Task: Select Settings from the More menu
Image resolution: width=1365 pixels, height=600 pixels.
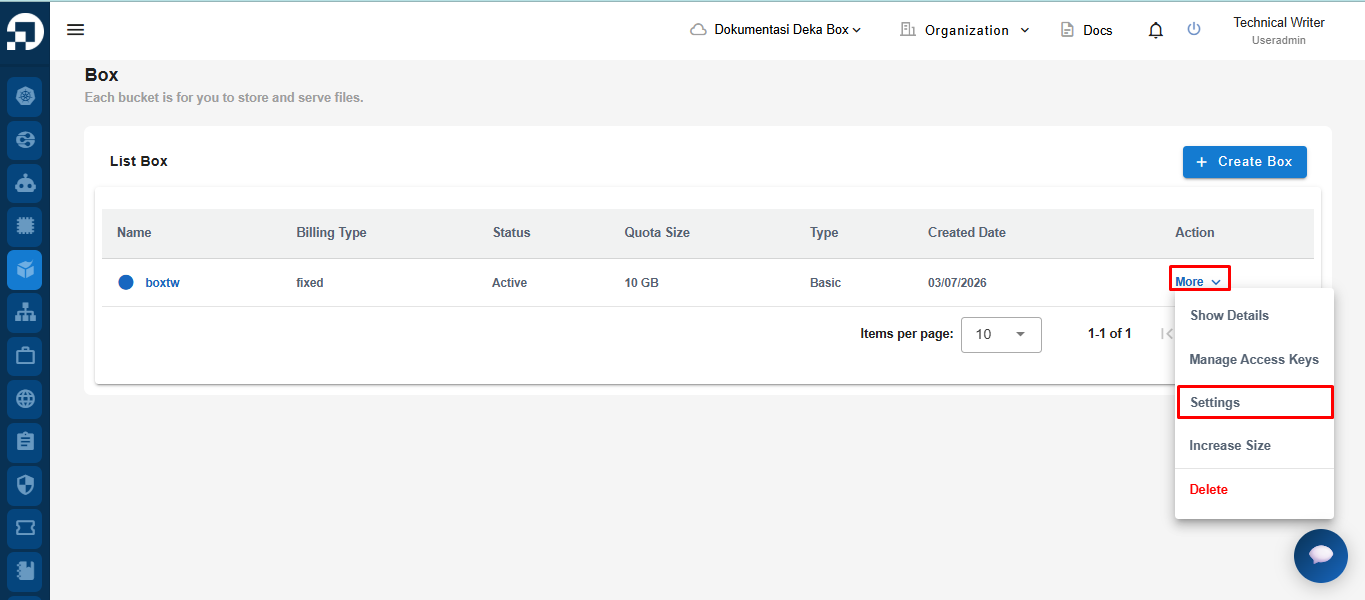Action: pos(1254,402)
